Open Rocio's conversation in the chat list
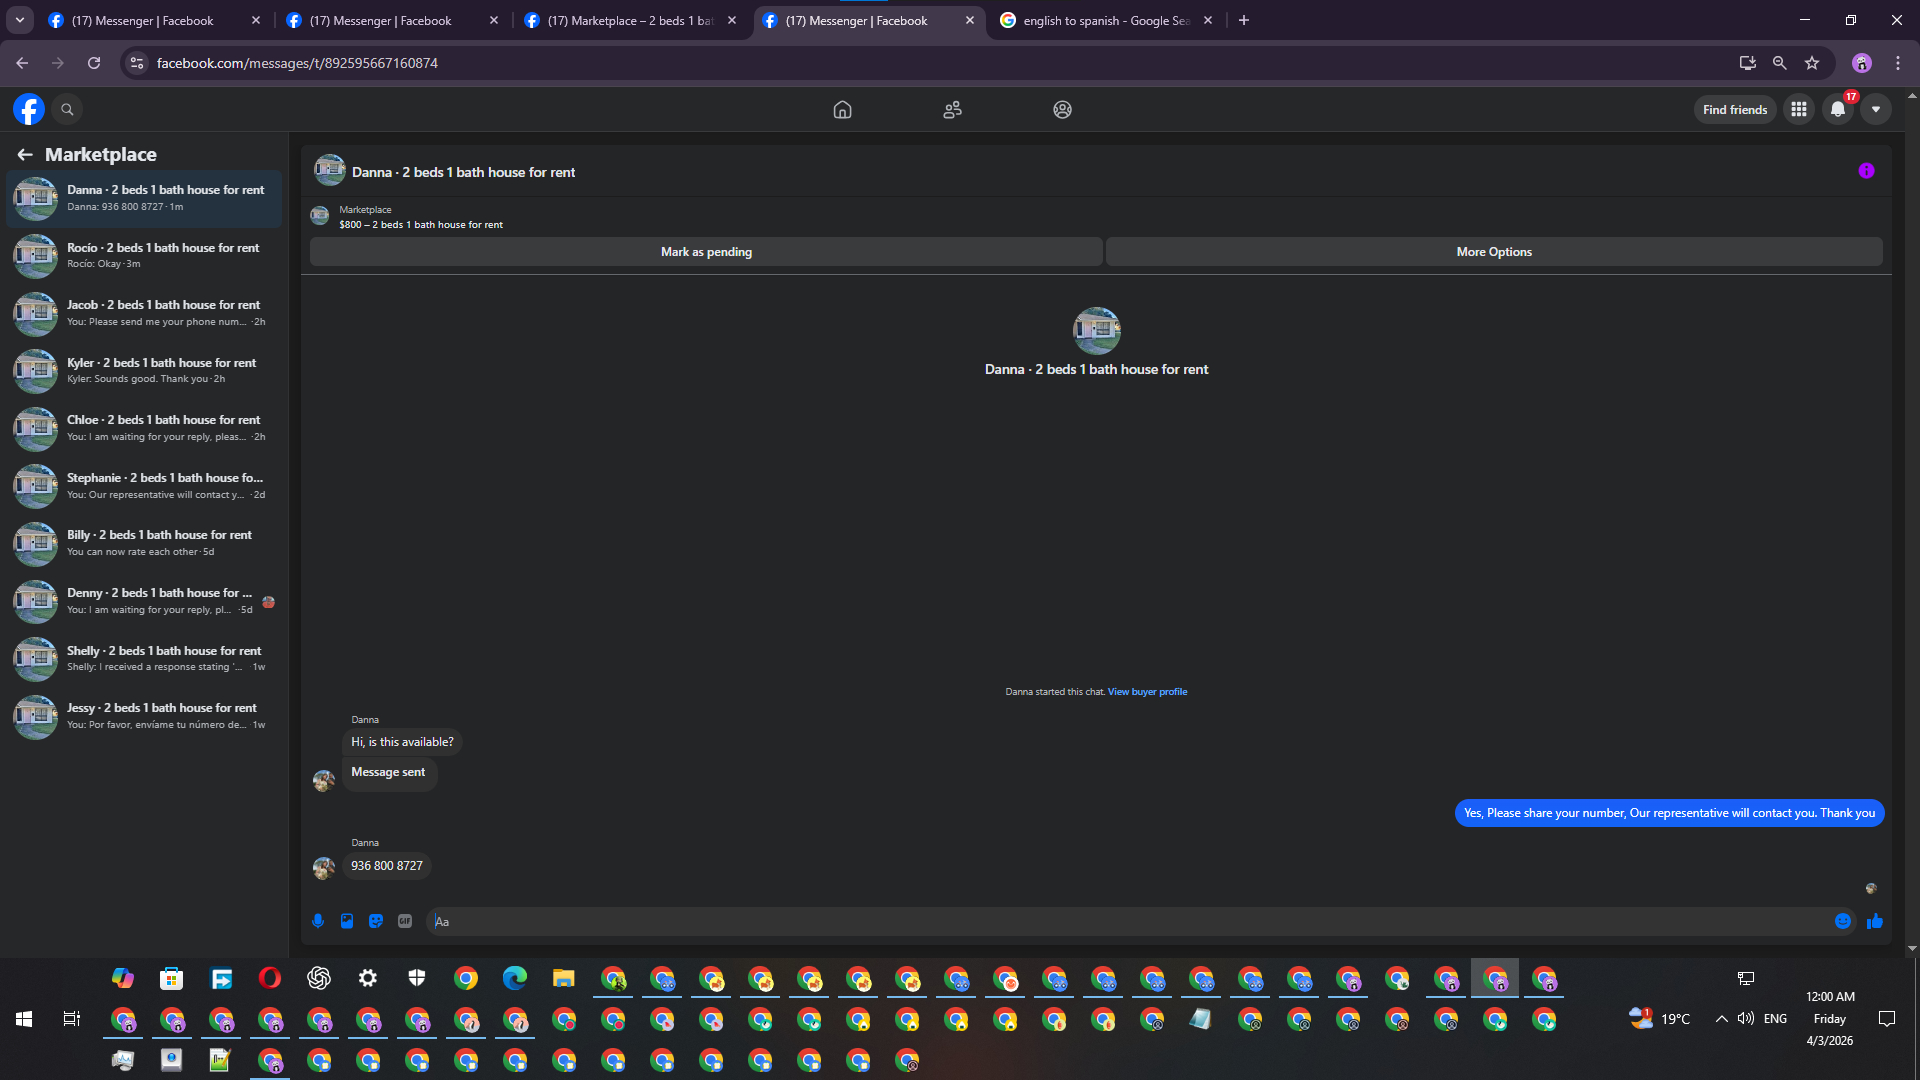Image resolution: width=1920 pixels, height=1080 pixels. point(144,256)
